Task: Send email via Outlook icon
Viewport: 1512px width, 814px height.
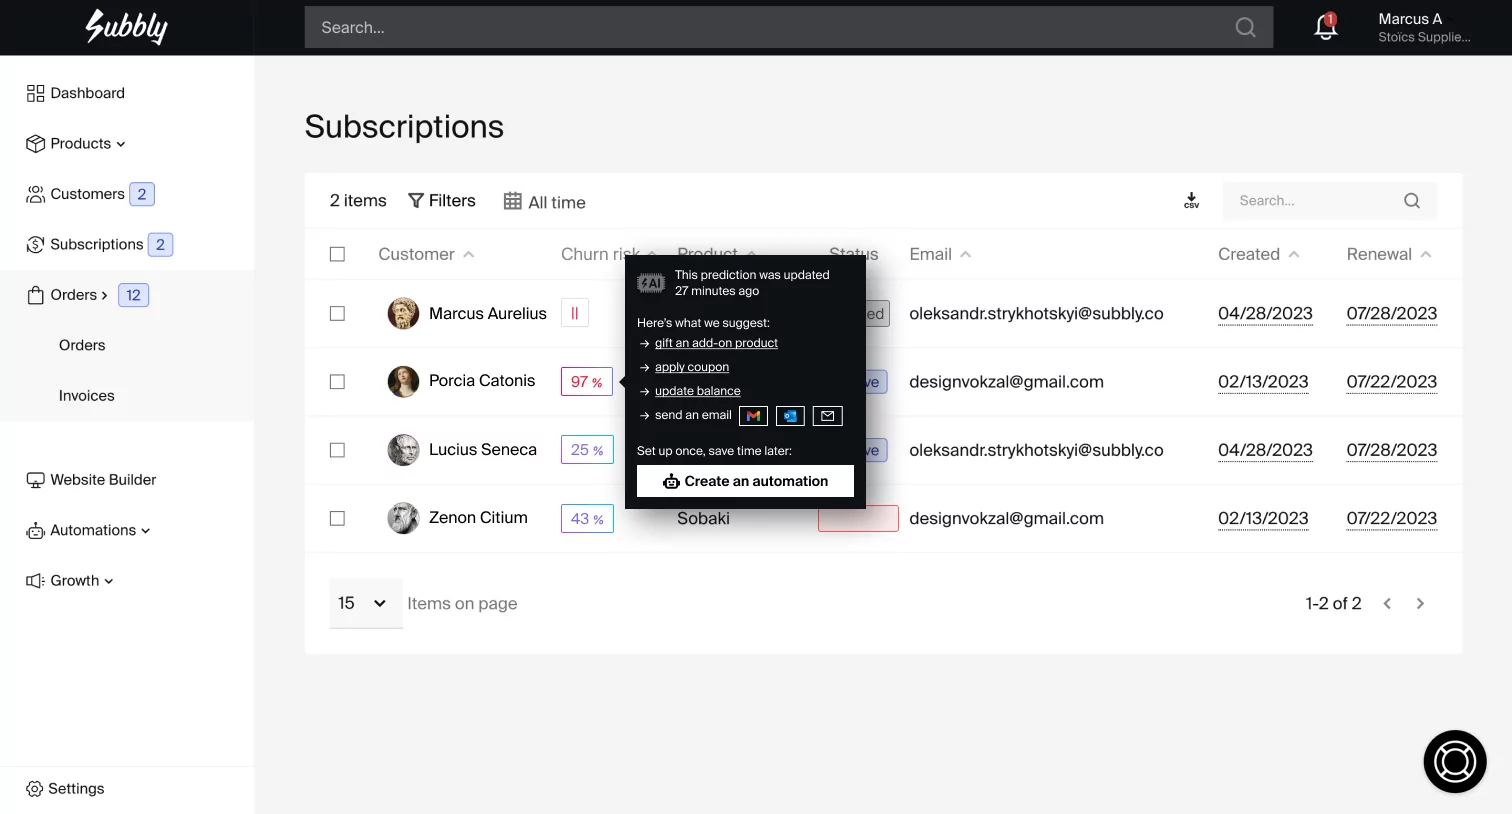Action: click(790, 416)
